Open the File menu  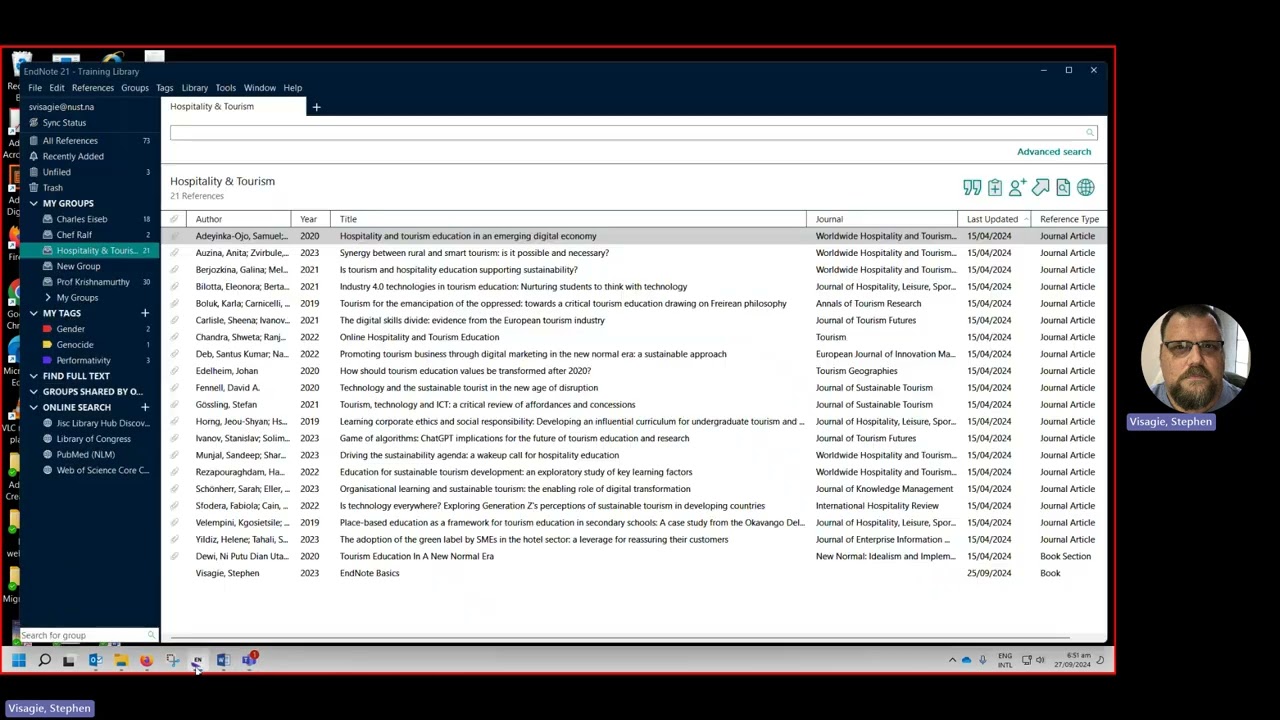tap(35, 88)
